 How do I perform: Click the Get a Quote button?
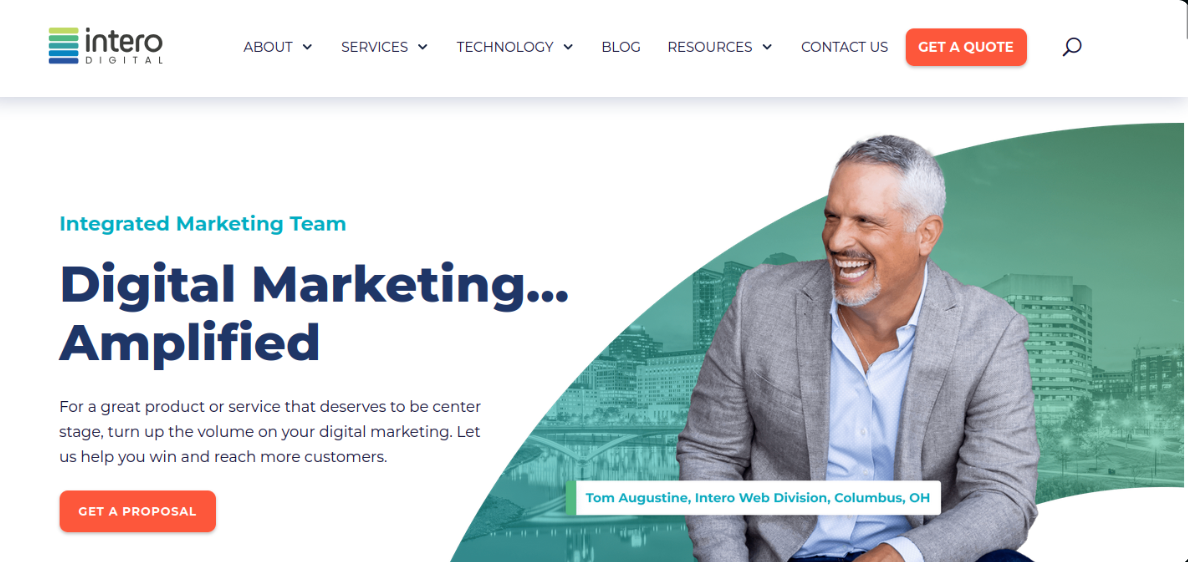[966, 47]
